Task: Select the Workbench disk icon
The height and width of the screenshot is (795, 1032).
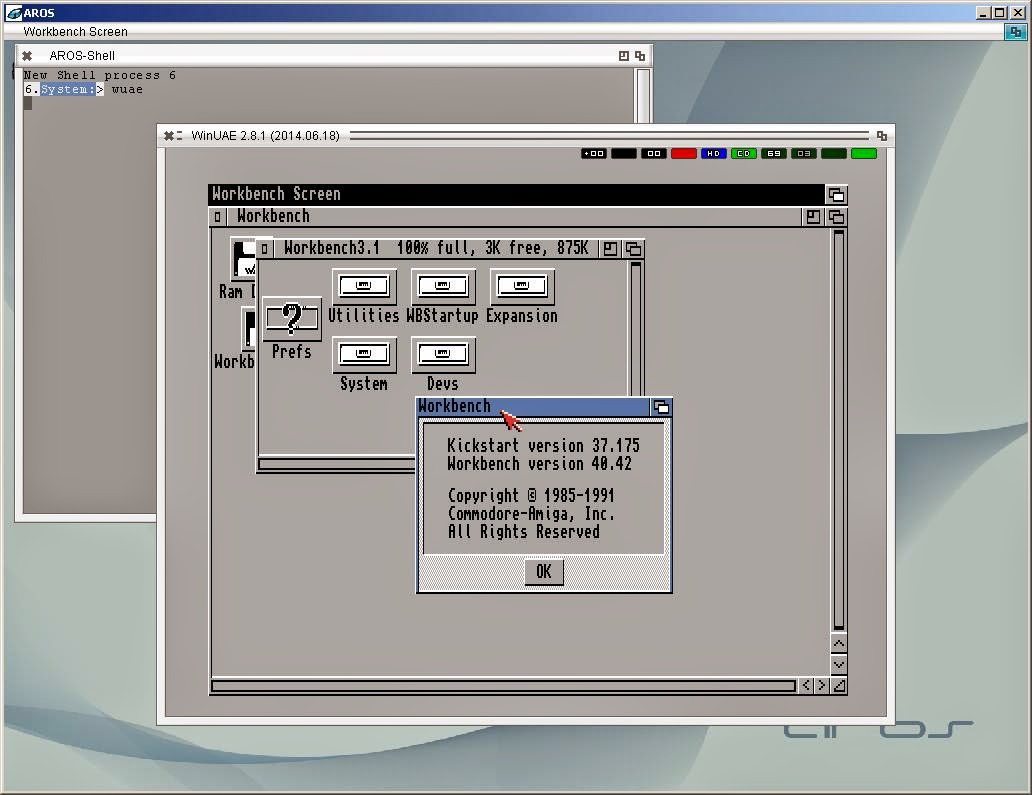Action: [x=248, y=328]
